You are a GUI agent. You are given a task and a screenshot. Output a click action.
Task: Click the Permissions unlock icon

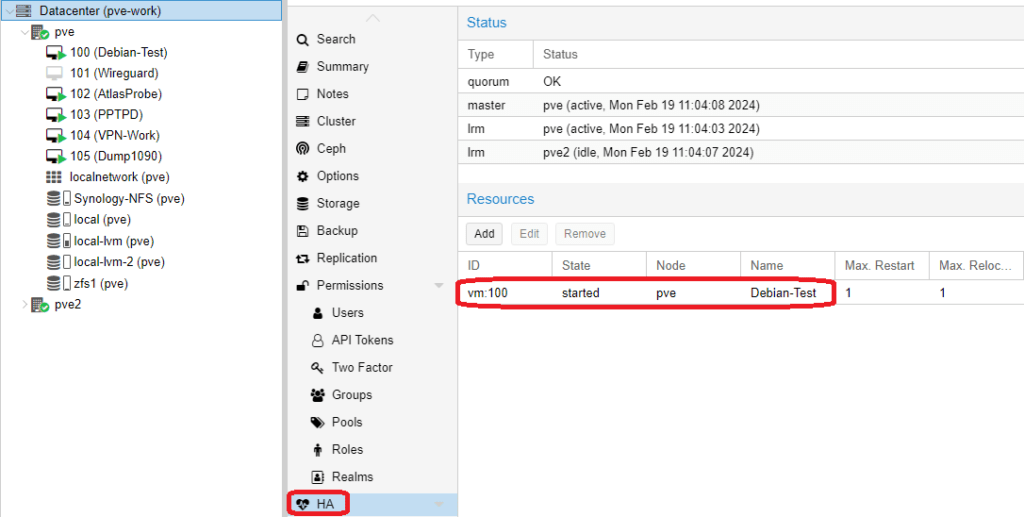tap(302, 286)
